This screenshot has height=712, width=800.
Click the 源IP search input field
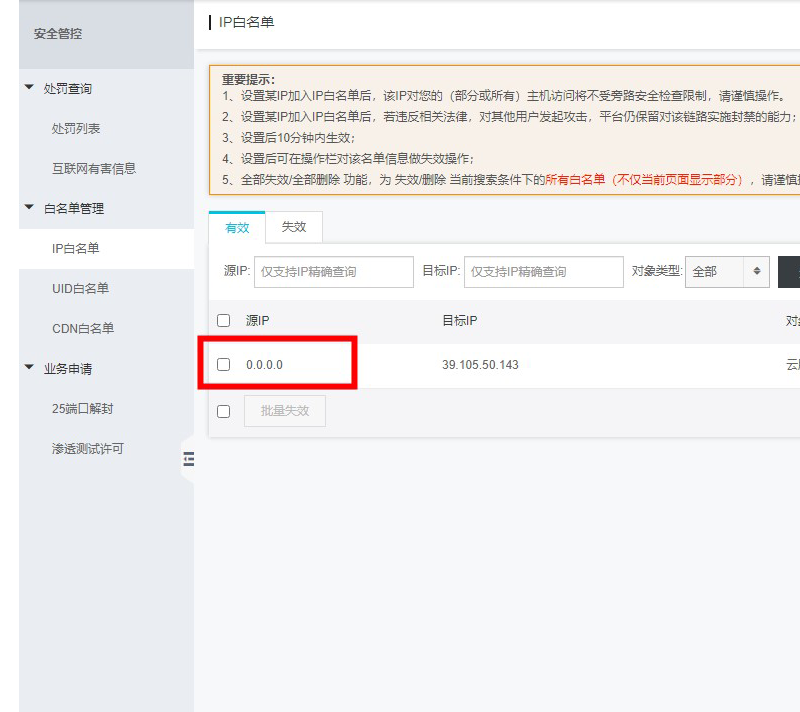click(333, 271)
